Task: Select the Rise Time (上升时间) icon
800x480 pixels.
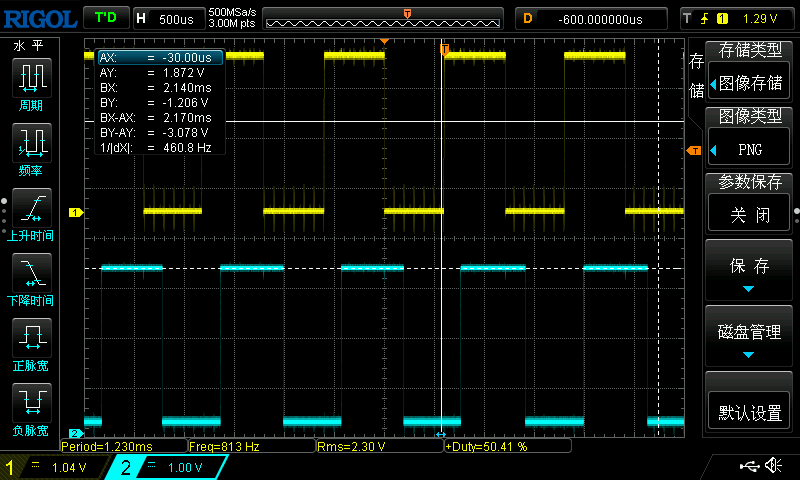Action: click(x=32, y=208)
